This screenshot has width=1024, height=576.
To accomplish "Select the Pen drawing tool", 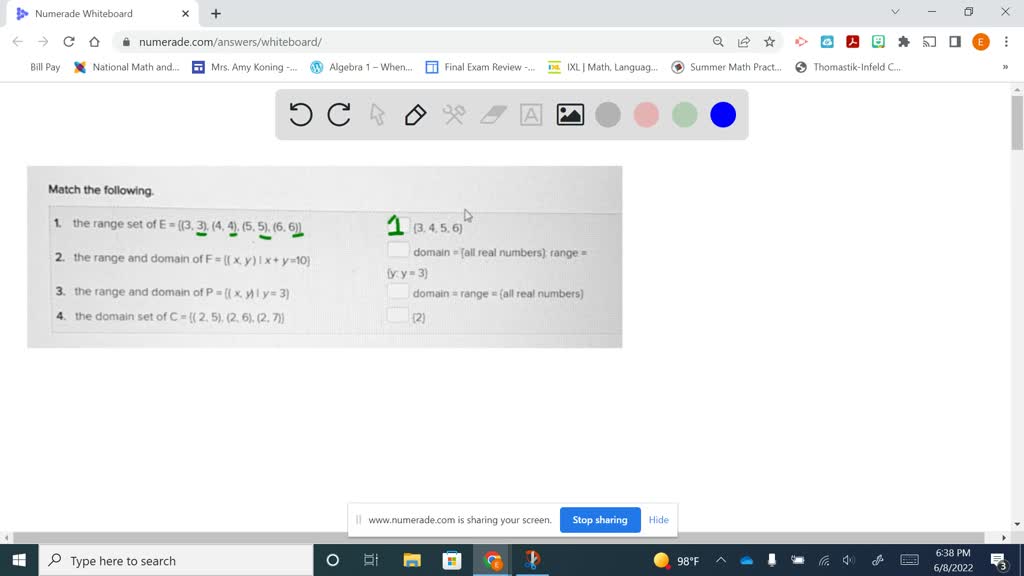I will click(x=414, y=114).
